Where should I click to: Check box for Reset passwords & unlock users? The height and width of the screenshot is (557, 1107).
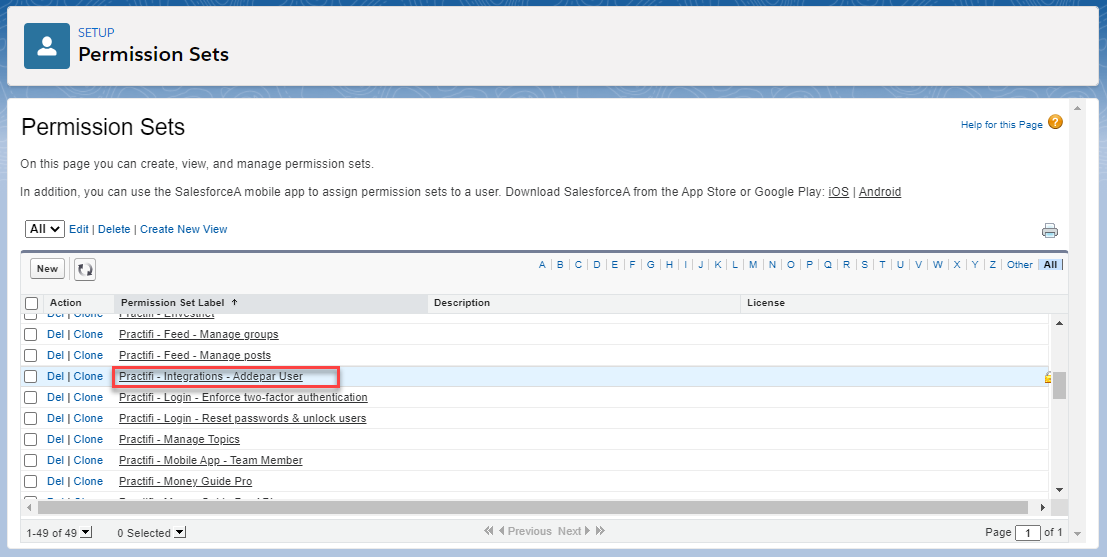30,419
